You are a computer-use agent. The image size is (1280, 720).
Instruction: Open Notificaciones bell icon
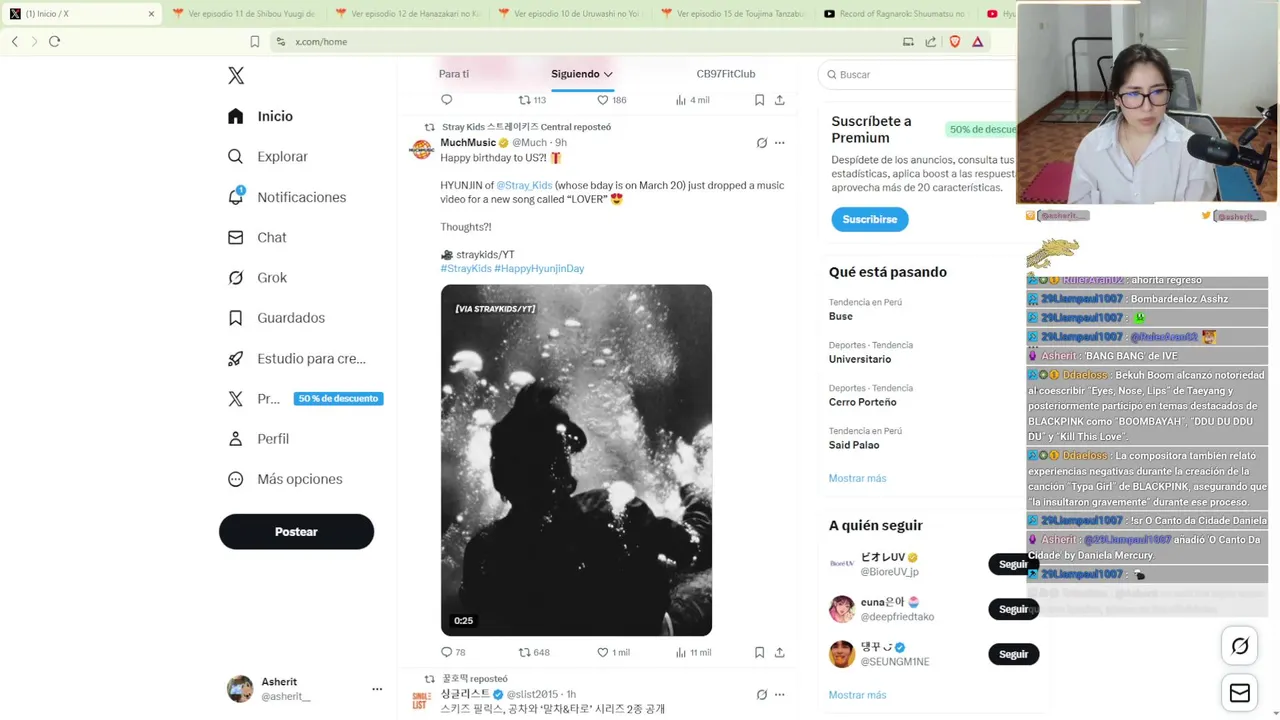pos(236,196)
